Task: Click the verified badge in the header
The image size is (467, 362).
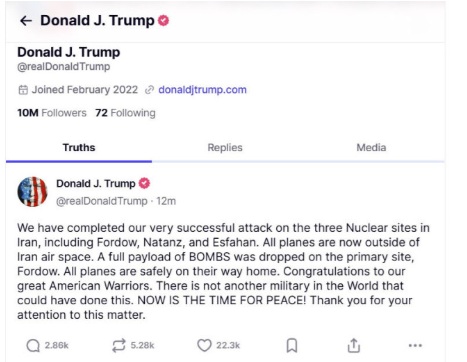Action: [x=163, y=21]
